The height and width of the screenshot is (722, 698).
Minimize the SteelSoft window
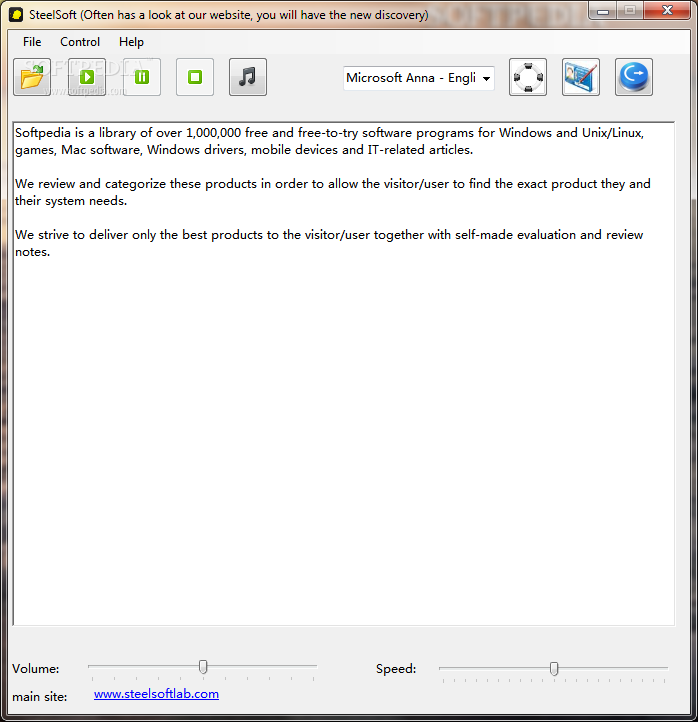603,11
